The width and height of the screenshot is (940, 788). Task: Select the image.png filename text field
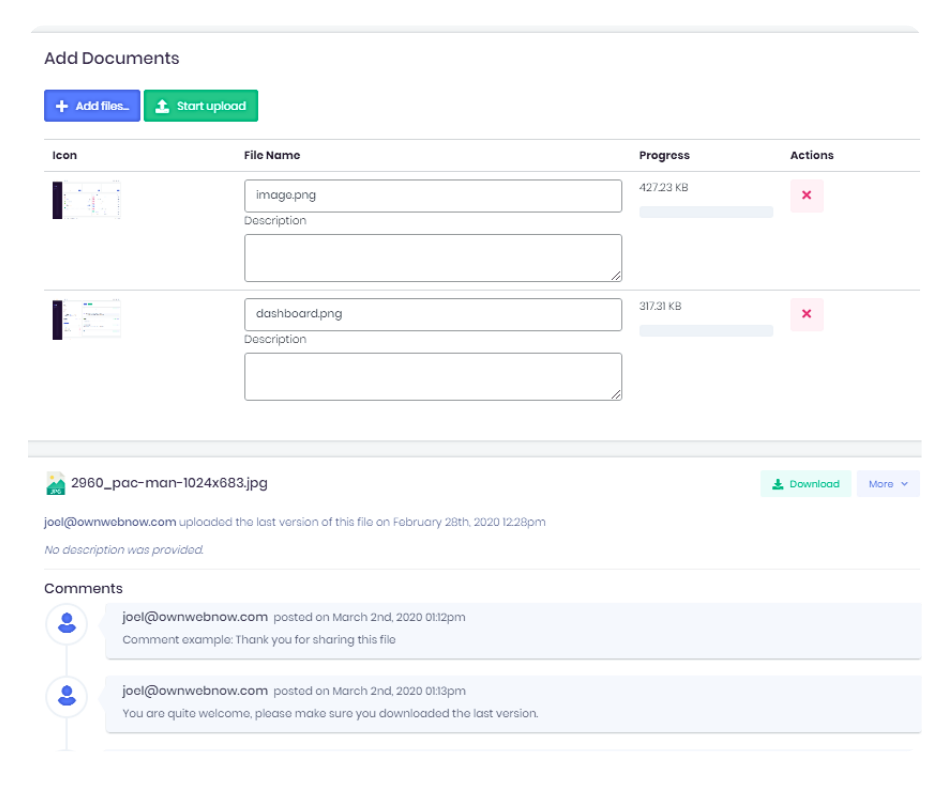pyautogui.click(x=433, y=195)
